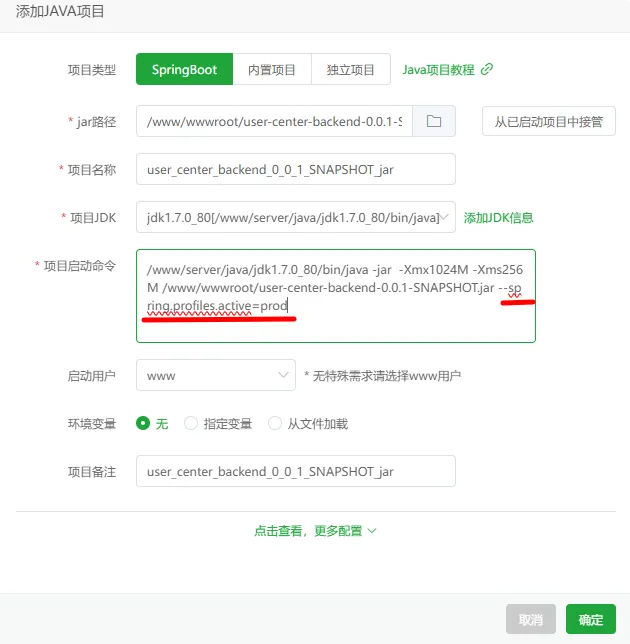
Task: Select the 指定变量 radio option
Action: (x=191, y=423)
